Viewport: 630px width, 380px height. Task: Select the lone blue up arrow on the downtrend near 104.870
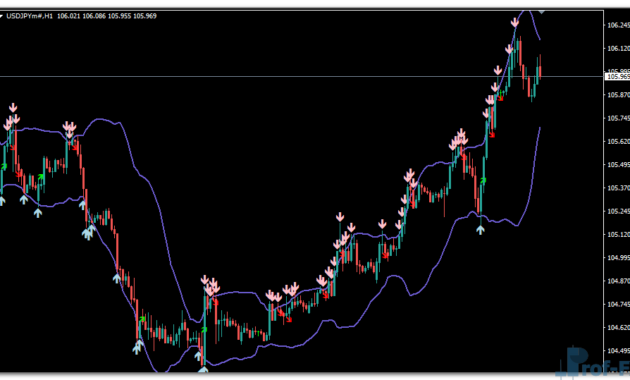(117, 278)
